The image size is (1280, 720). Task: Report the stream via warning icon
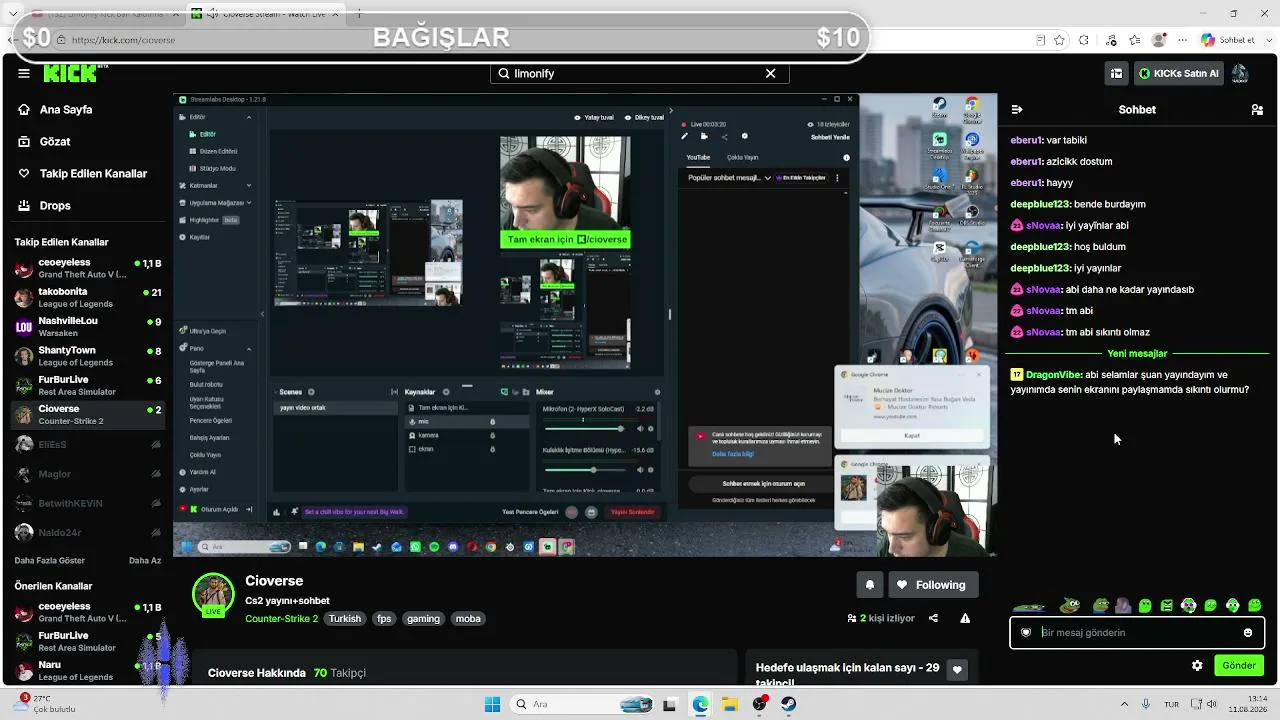click(x=965, y=619)
